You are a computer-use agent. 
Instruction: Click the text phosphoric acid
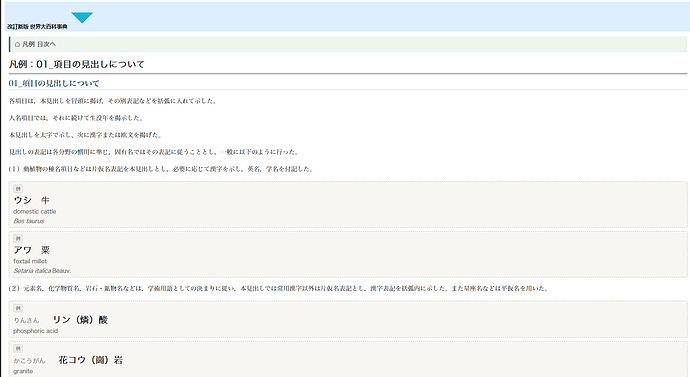point(36,331)
